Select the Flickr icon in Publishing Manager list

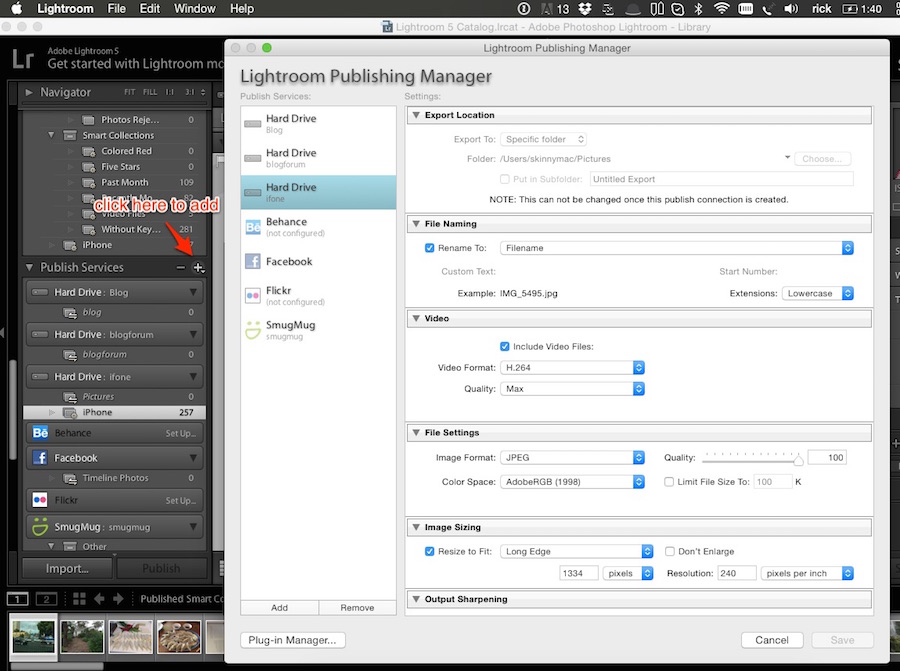pyautogui.click(x=253, y=296)
